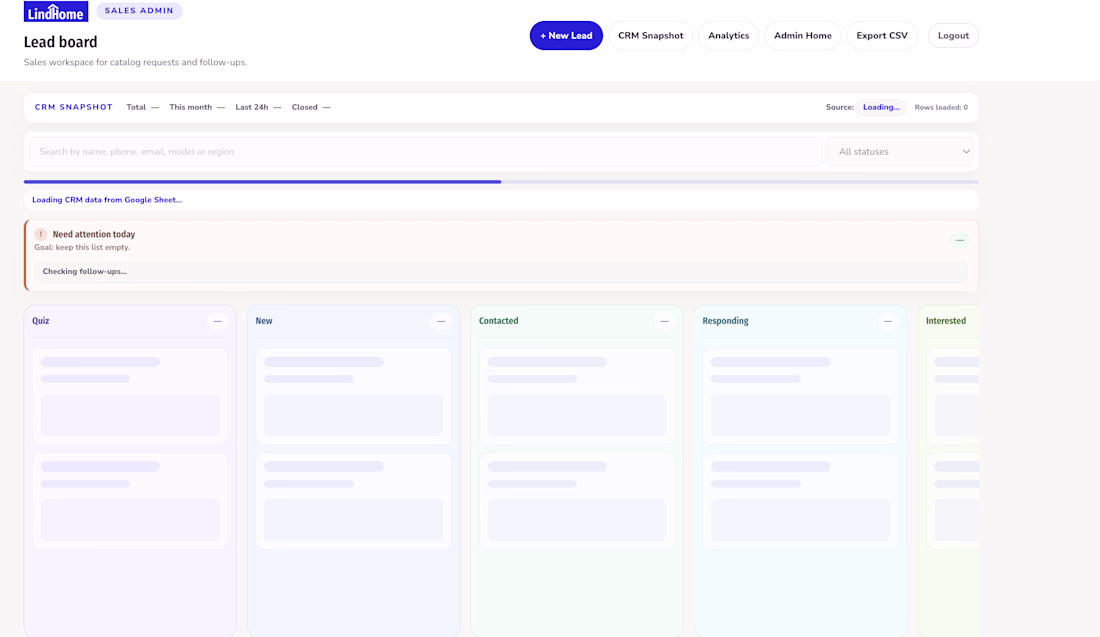Click the Checking follow-ups... row
This screenshot has width=1100, height=637.
point(501,271)
